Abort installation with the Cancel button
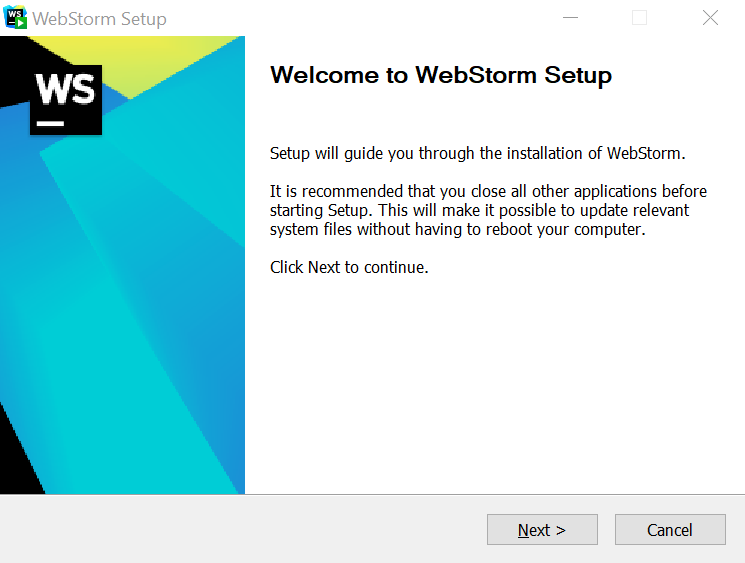 (x=670, y=529)
